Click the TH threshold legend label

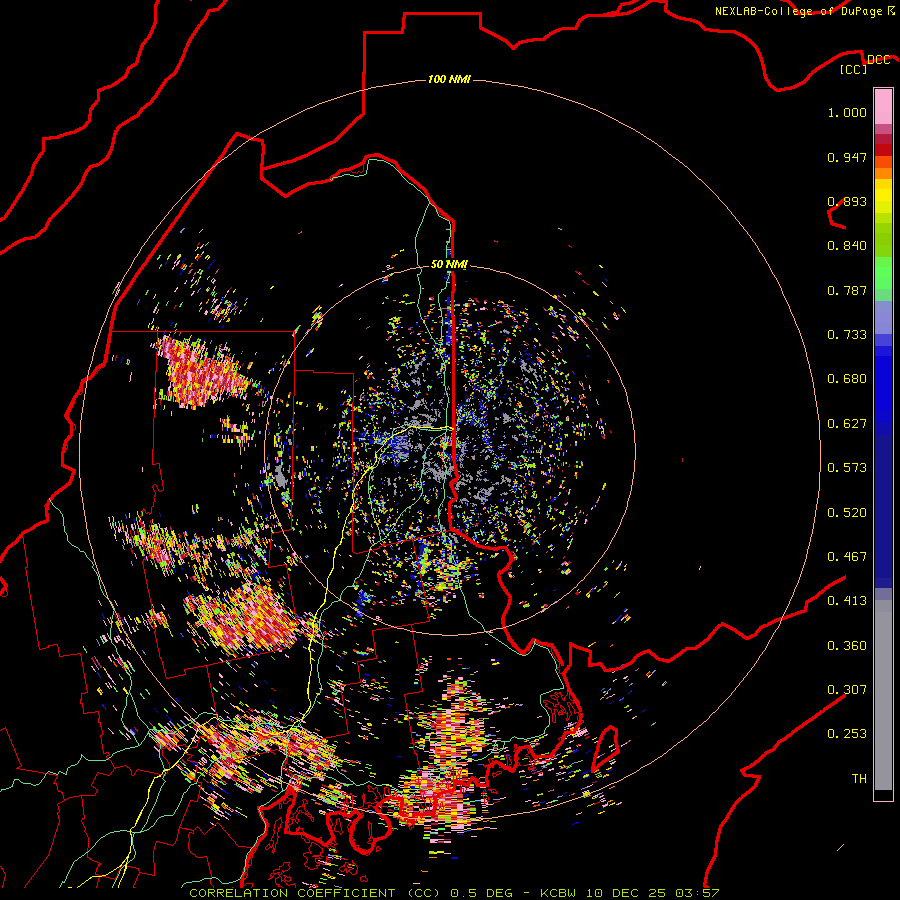click(x=859, y=779)
